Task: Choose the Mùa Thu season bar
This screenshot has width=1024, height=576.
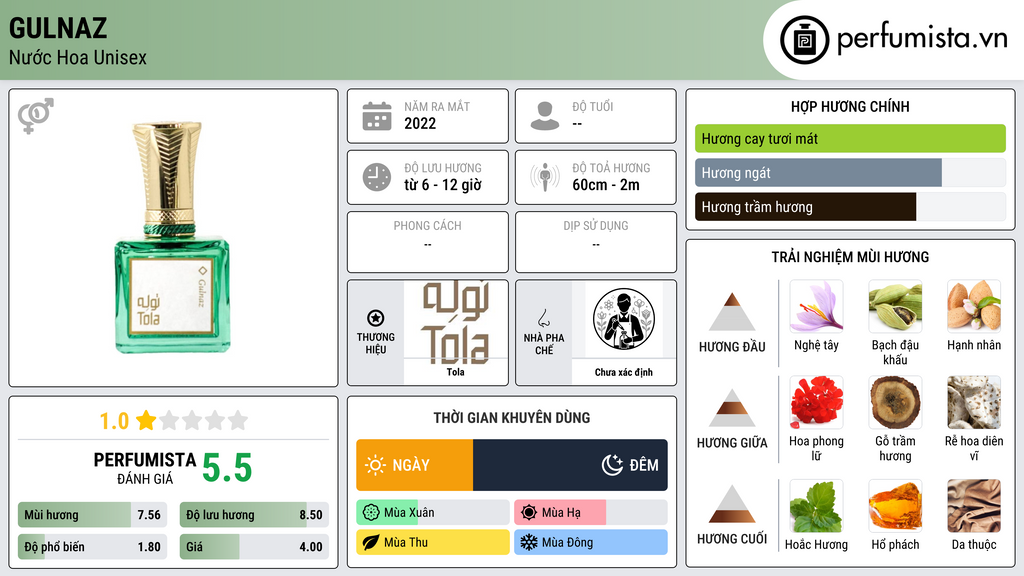Action: [433, 542]
